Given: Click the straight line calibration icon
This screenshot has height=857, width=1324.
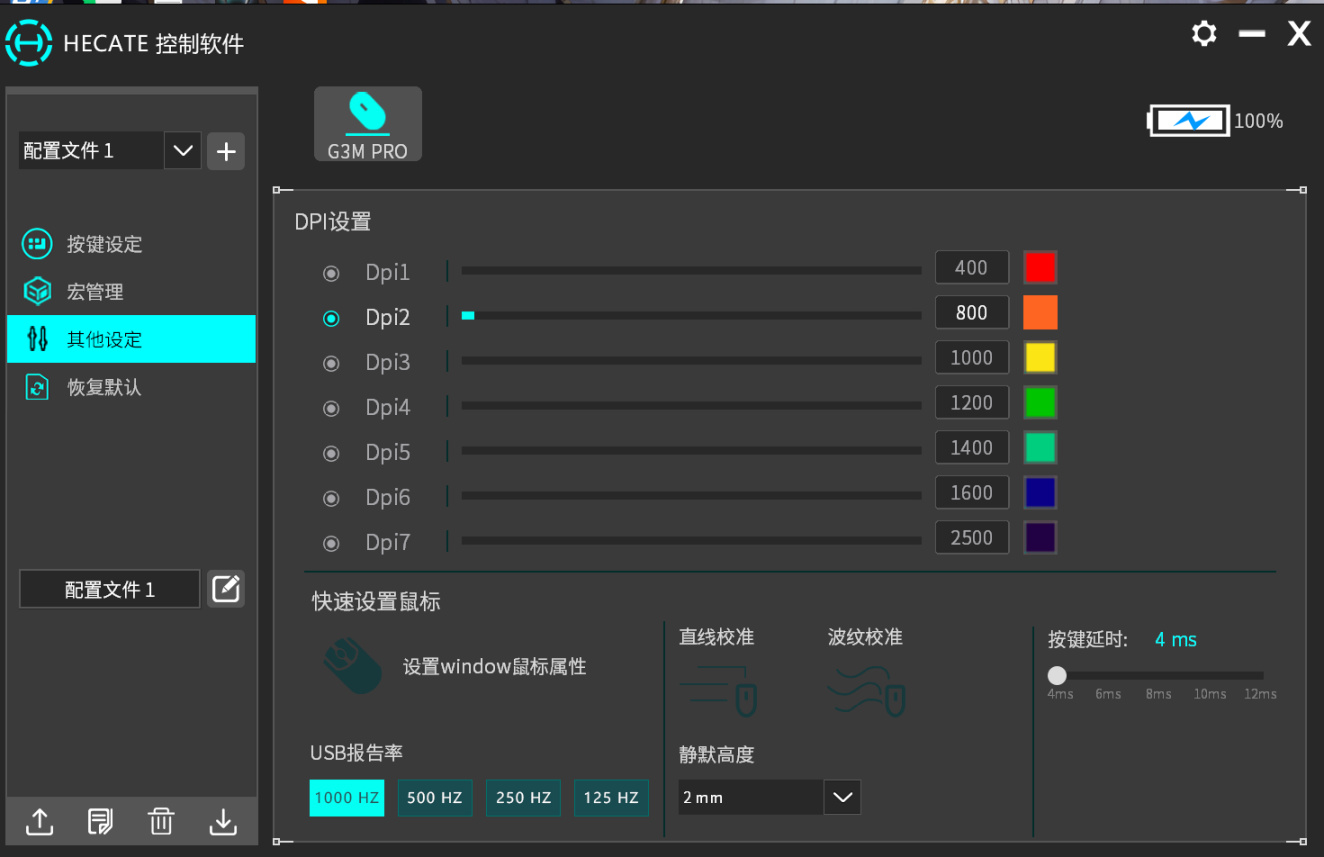Looking at the screenshot, I should [718, 693].
